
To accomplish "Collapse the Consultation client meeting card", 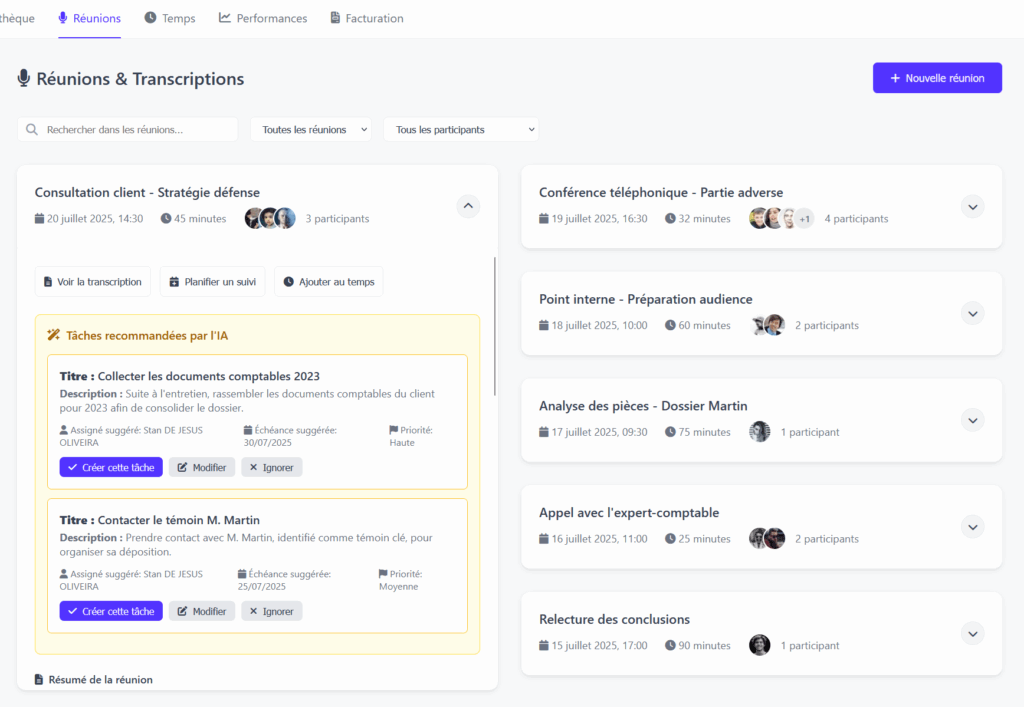I will coord(468,206).
